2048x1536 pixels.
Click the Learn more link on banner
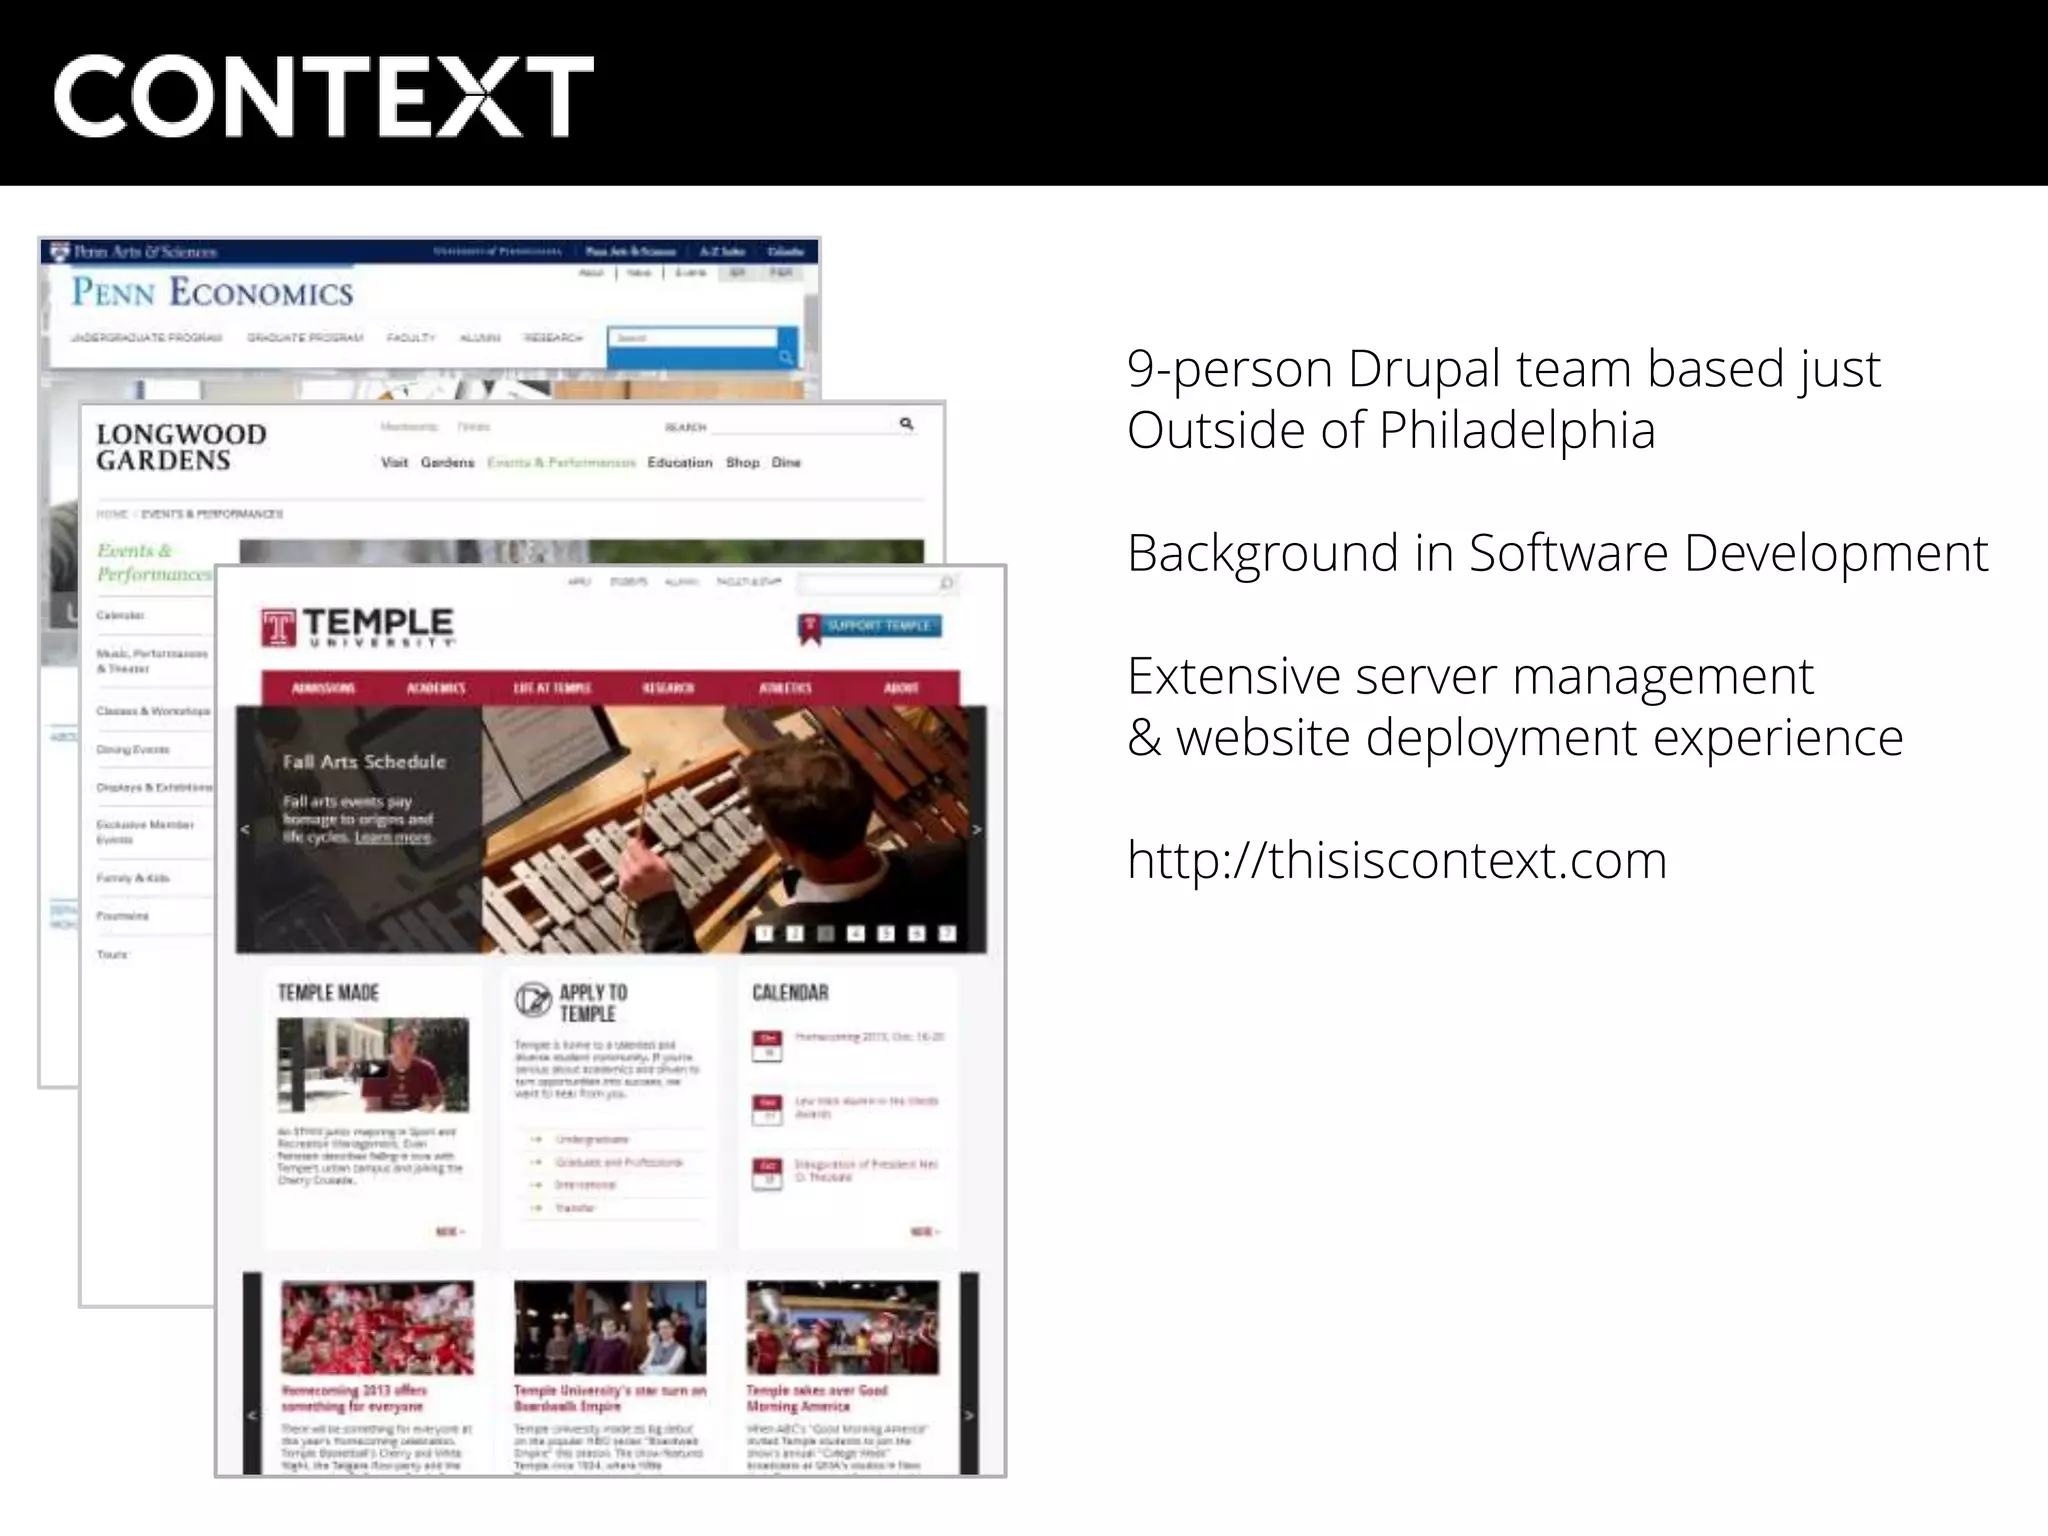393,837
